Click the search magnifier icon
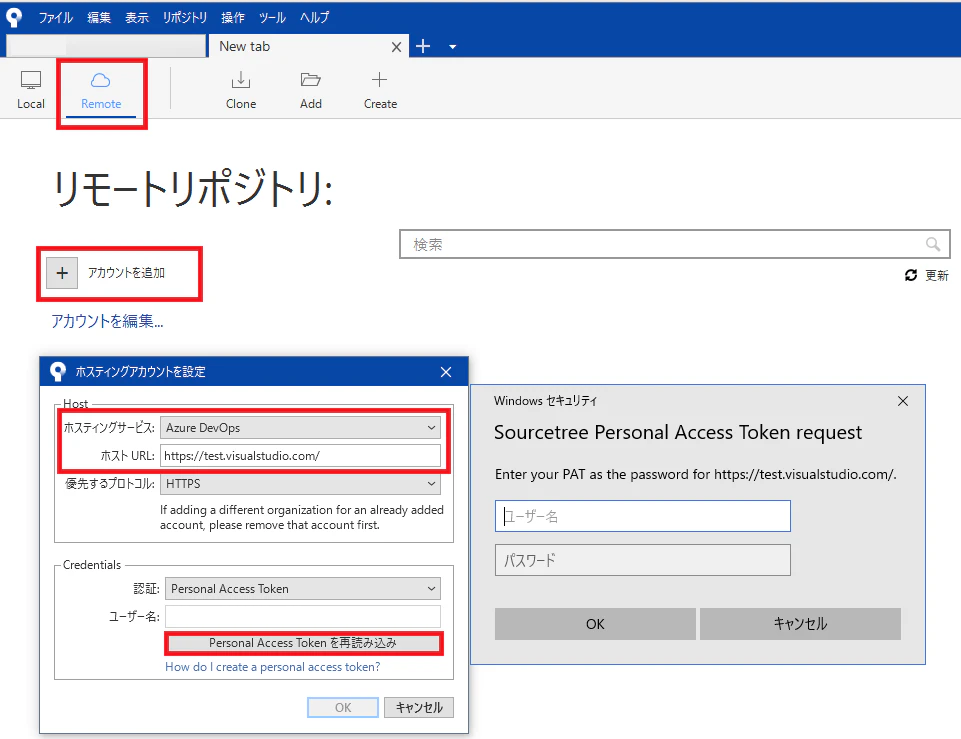Screen dimensions: 961x739 click(x=933, y=244)
